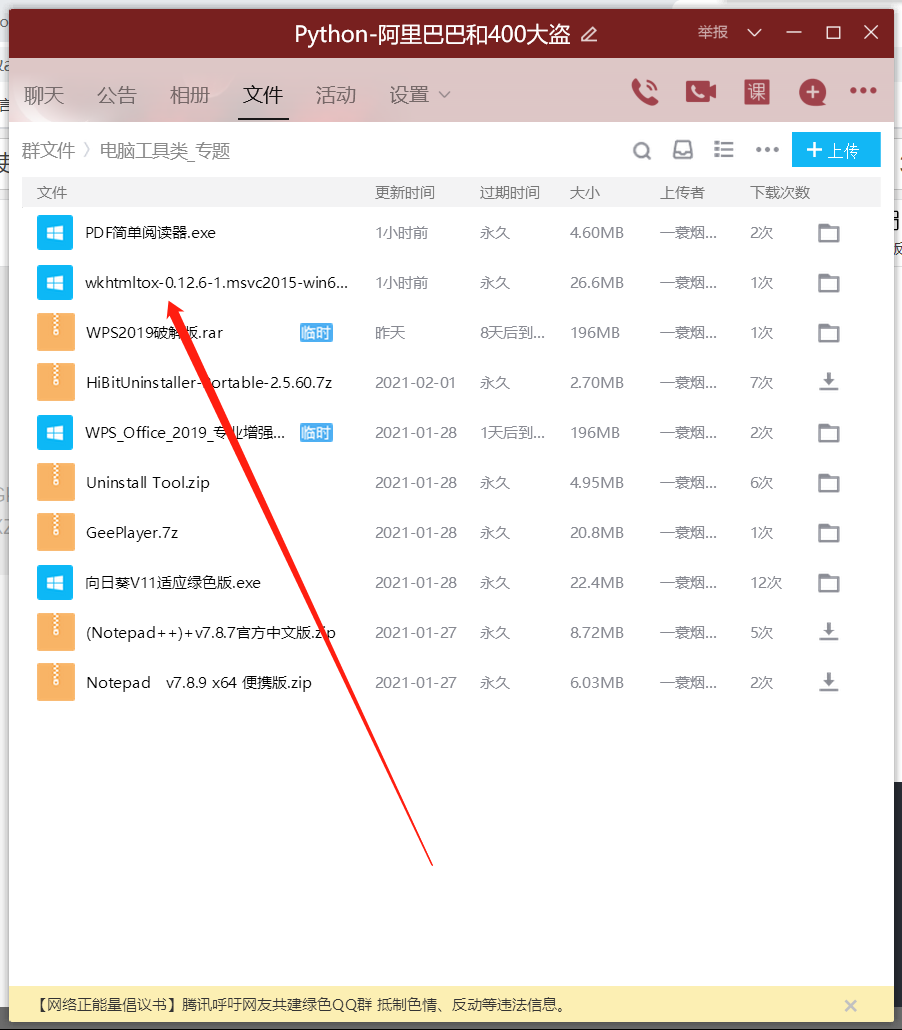Image resolution: width=902 pixels, height=1030 pixels.
Task: Download Notepad v7.8.9 x64 便携版.zip
Action: tap(828, 682)
